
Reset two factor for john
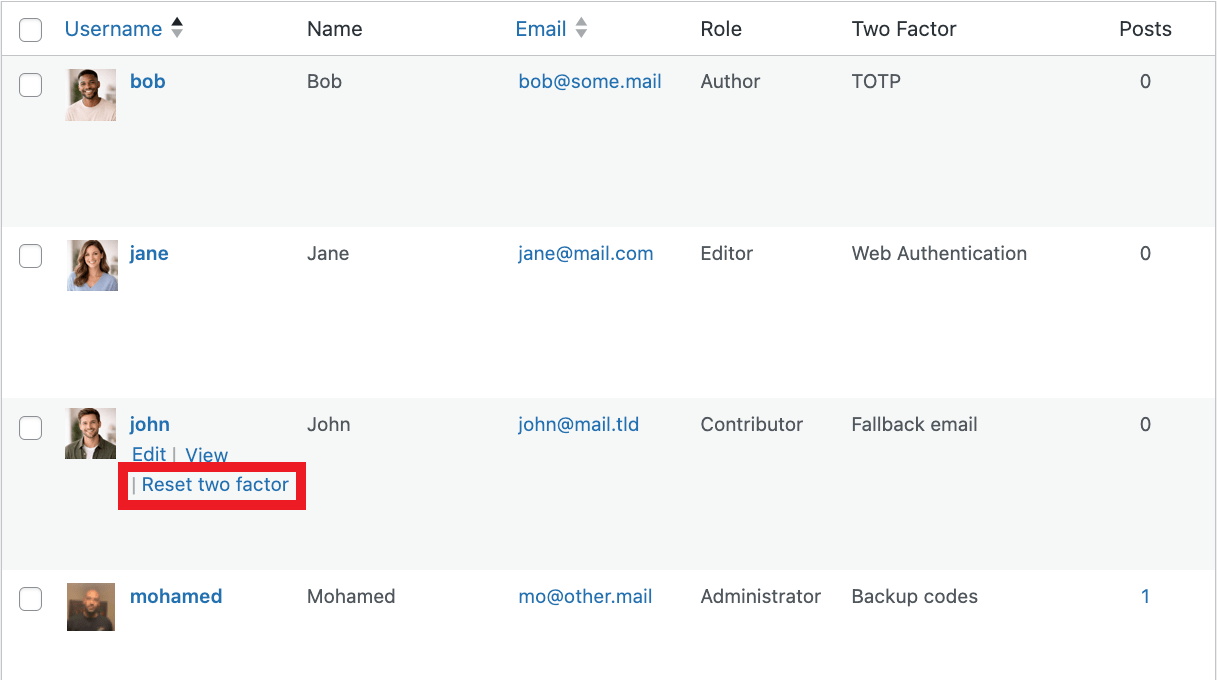217,484
